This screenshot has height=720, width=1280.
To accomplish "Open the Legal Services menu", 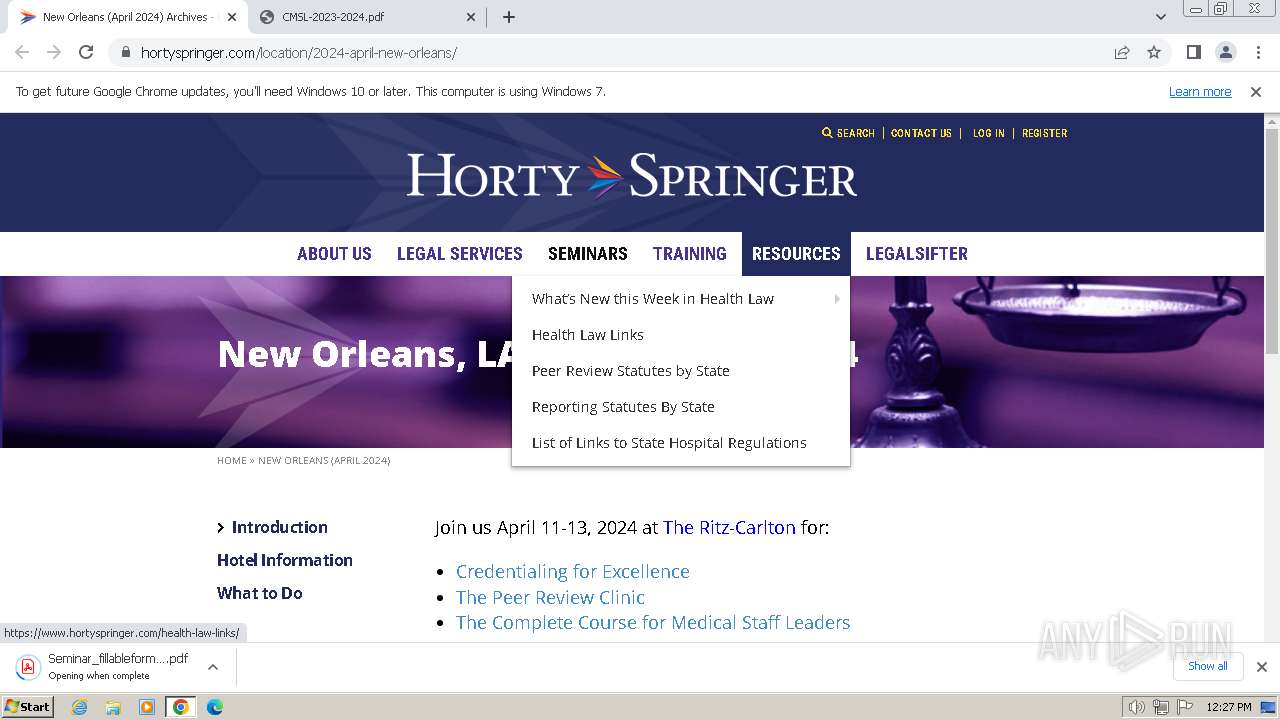I will (x=460, y=254).
